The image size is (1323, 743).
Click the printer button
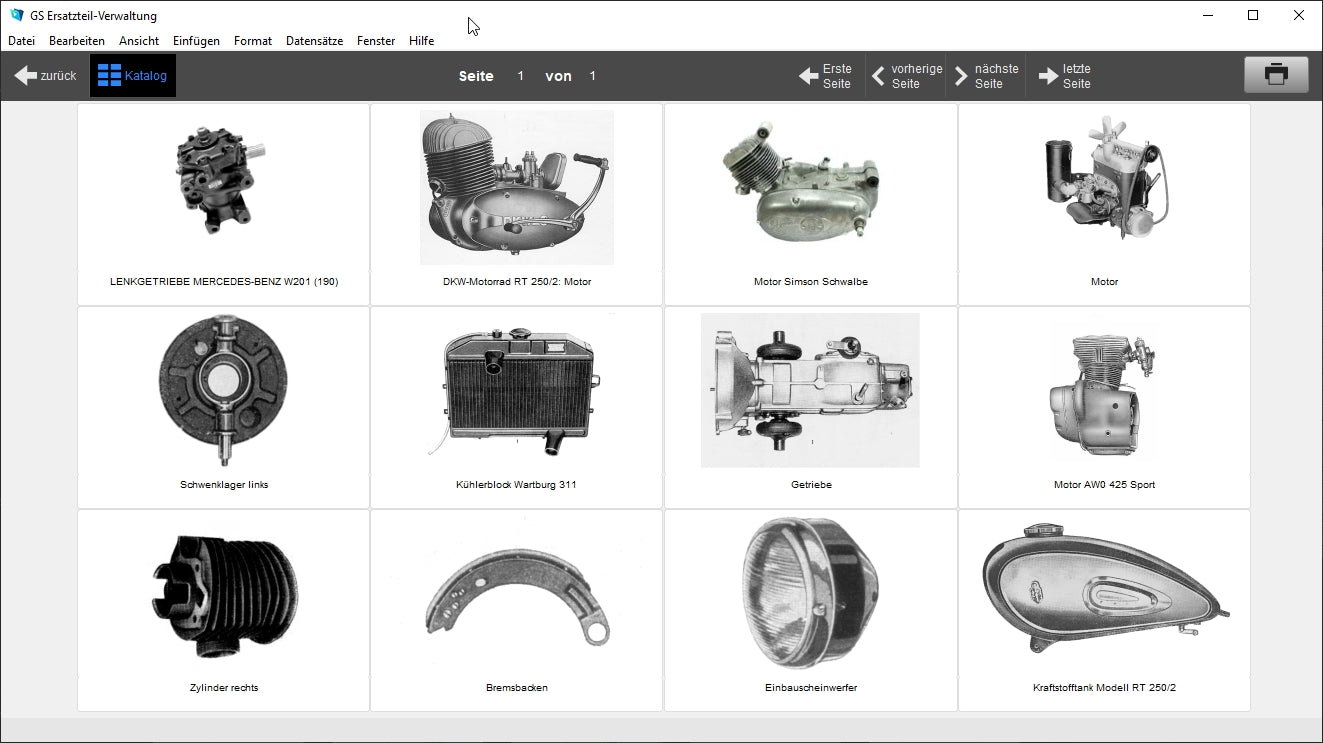(x=1275, y=75)
